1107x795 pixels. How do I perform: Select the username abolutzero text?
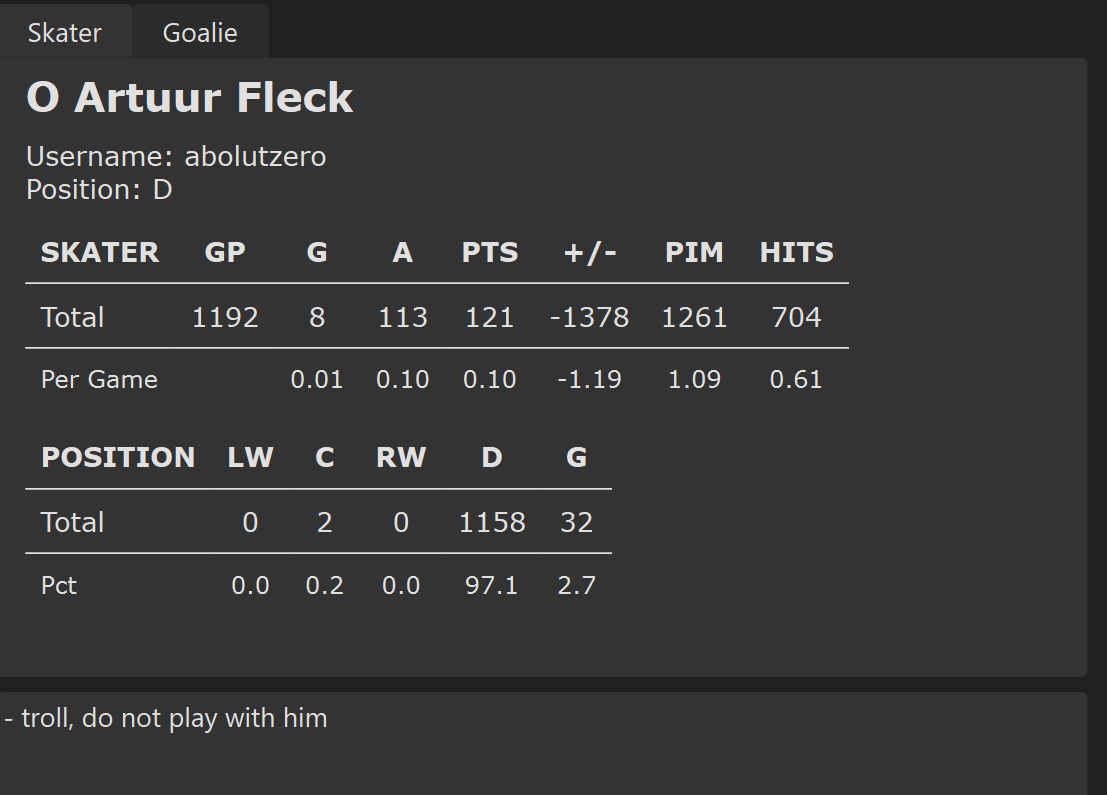click(255, 156)
